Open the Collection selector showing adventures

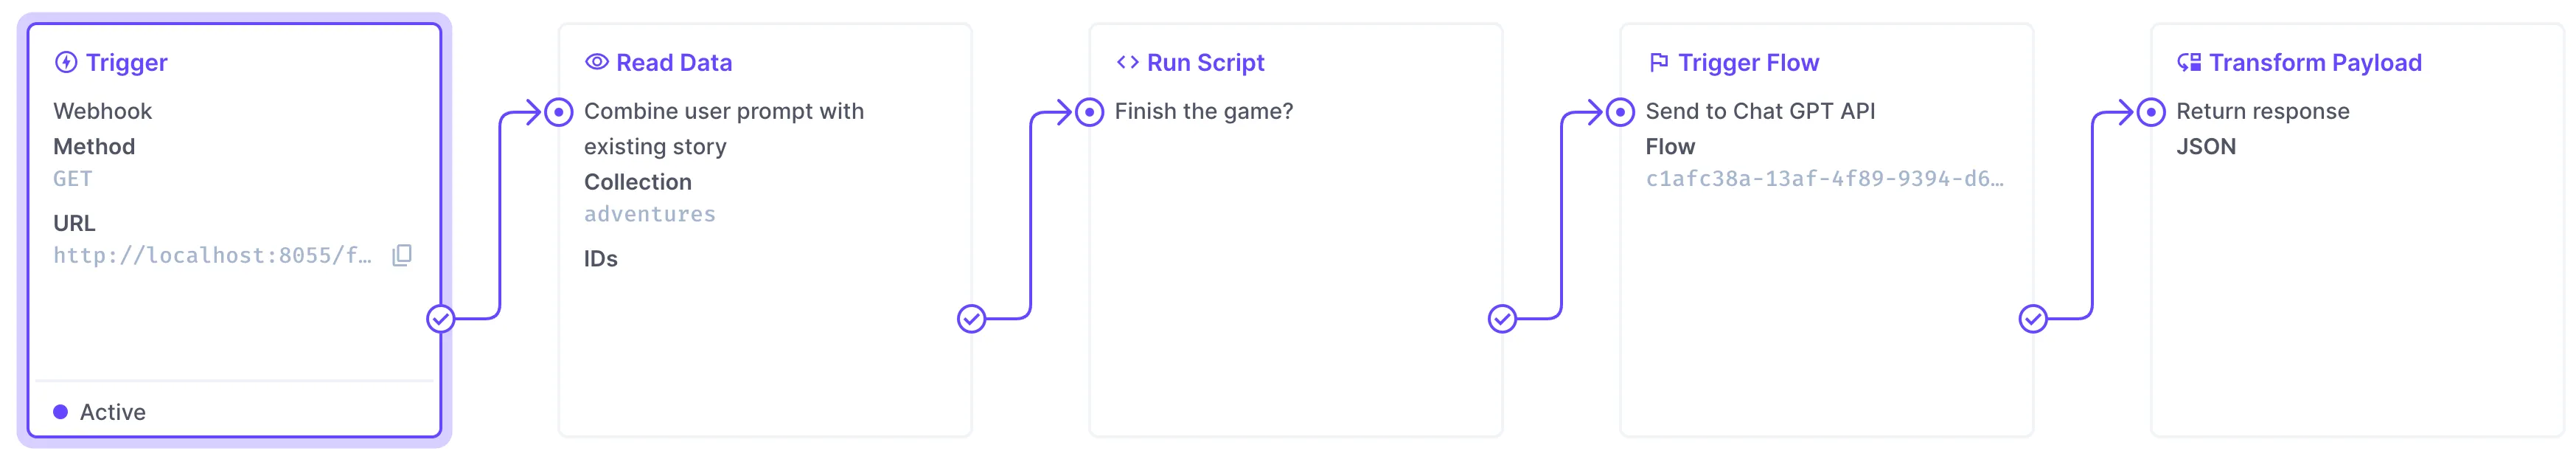649,213
